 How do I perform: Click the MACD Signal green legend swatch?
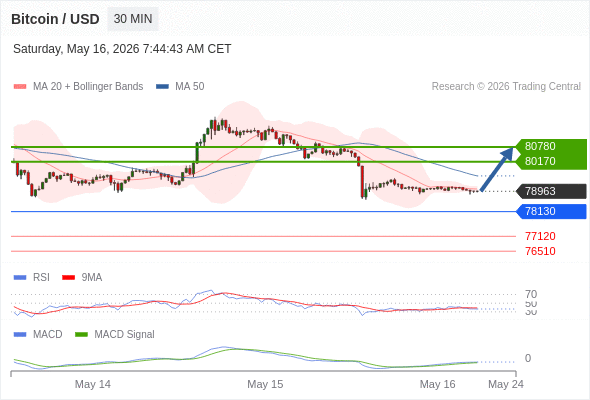[81, 335]
